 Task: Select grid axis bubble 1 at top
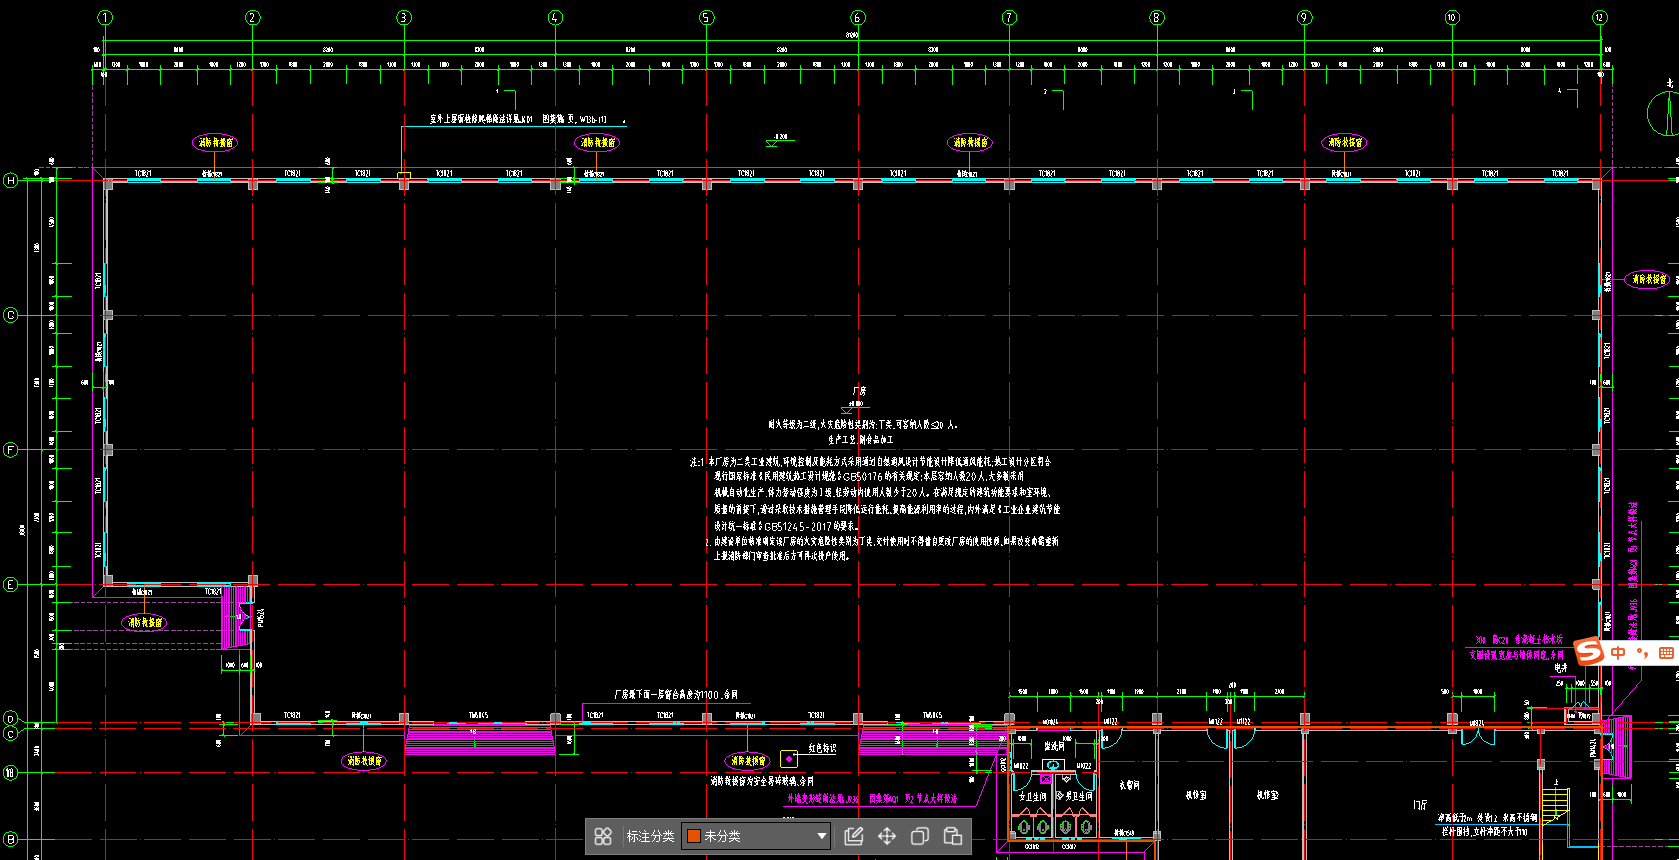(105, 18)
